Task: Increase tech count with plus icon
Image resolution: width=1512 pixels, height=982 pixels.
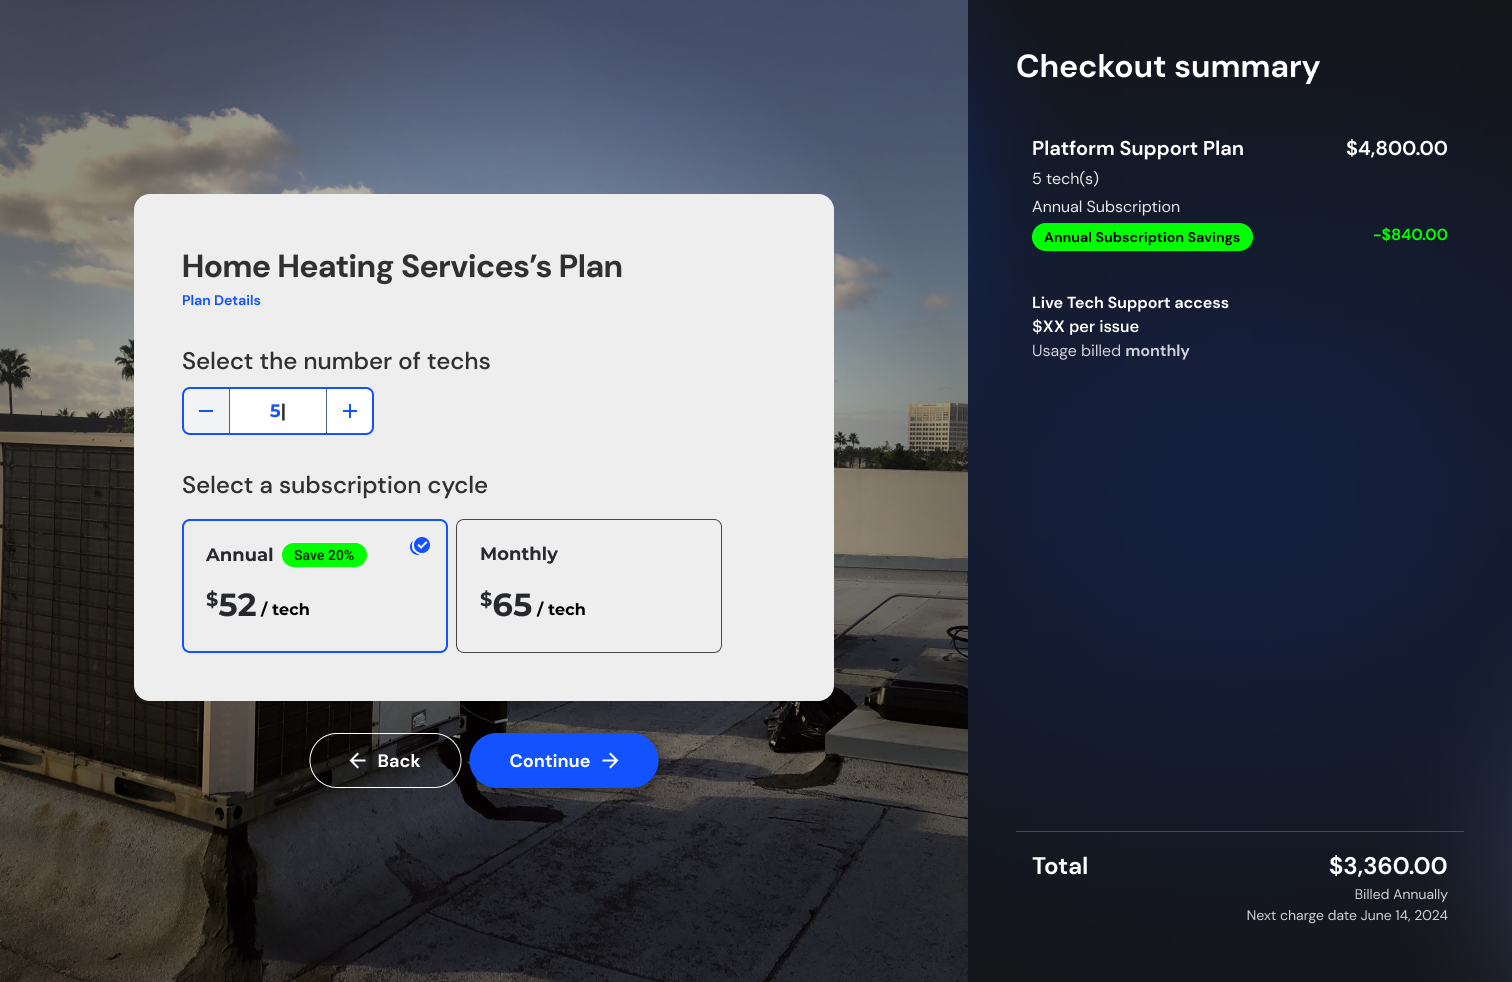Action: 350,411
